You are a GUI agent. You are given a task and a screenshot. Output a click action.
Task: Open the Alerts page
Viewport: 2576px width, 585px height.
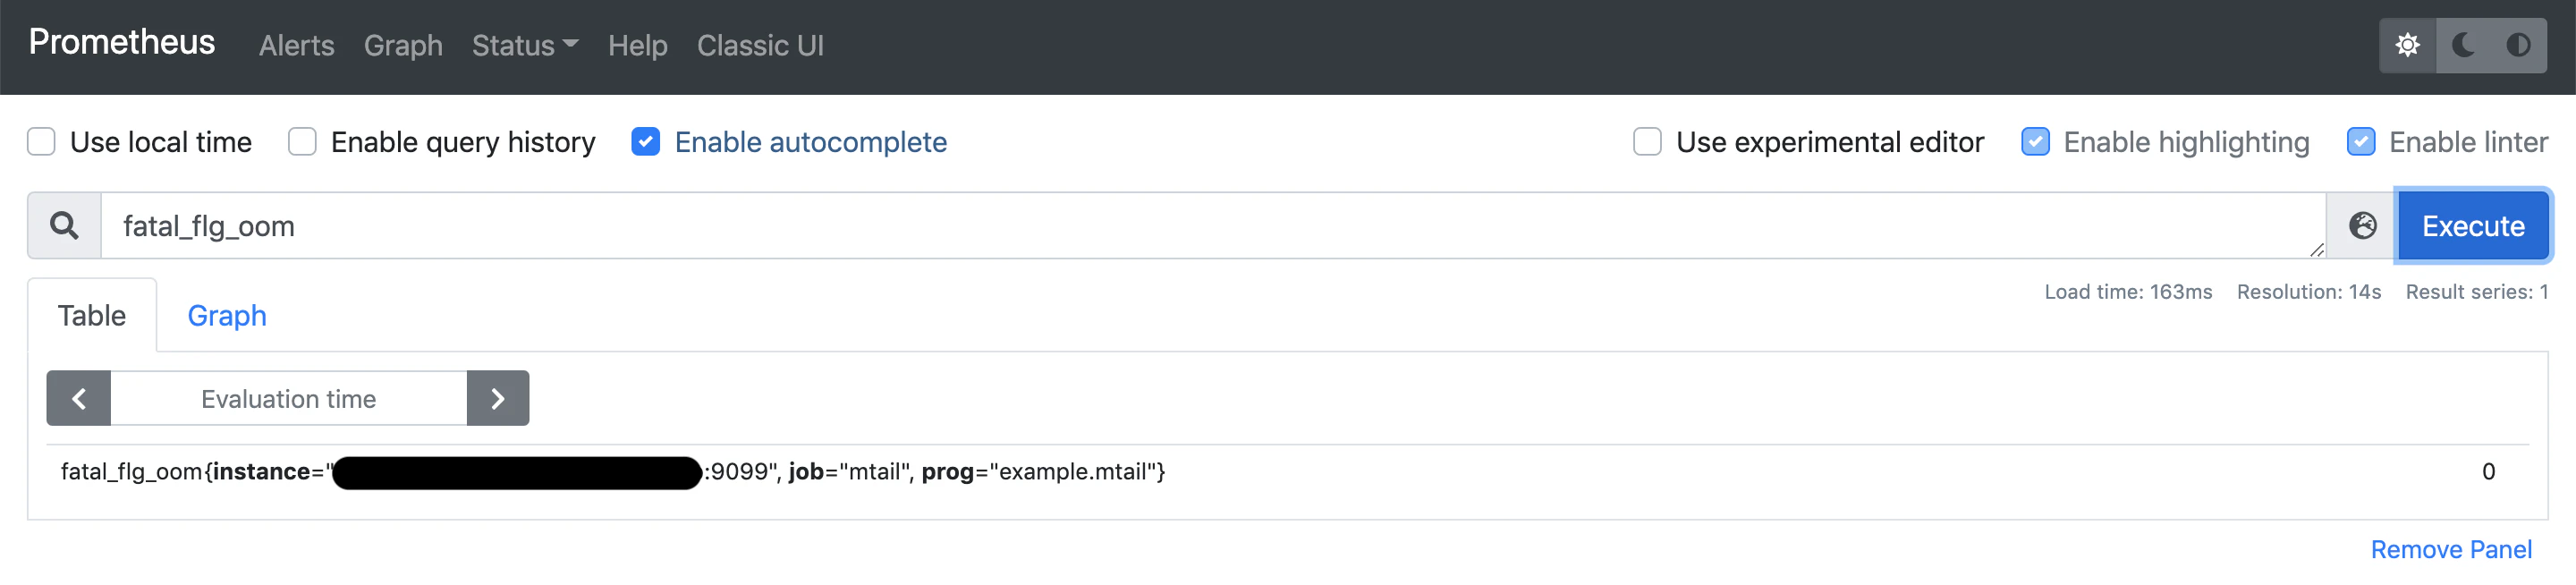pyautogui.click(x=297, y=46)
